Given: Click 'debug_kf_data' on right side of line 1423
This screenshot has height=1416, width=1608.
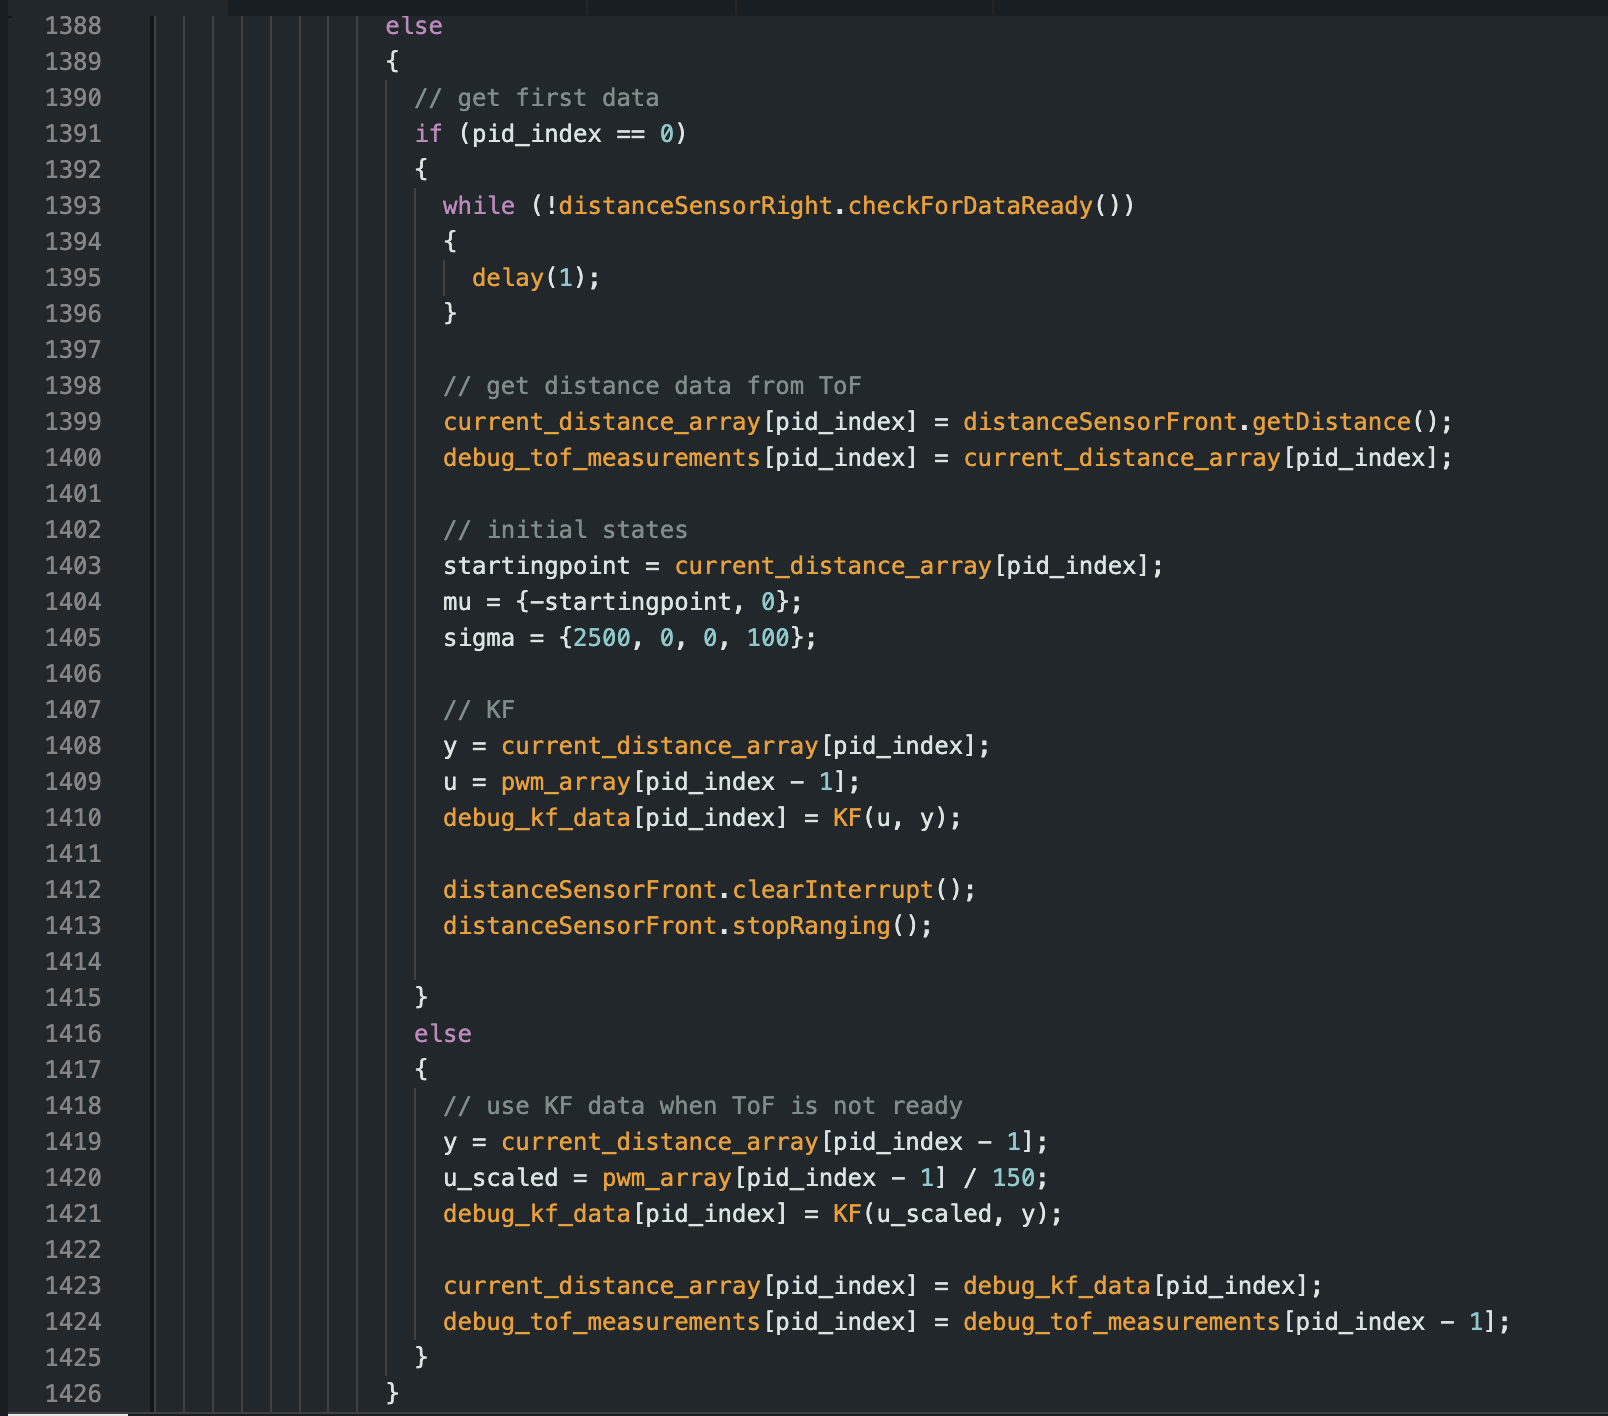Looking at the screenshot, I should click(1057, 1286).
